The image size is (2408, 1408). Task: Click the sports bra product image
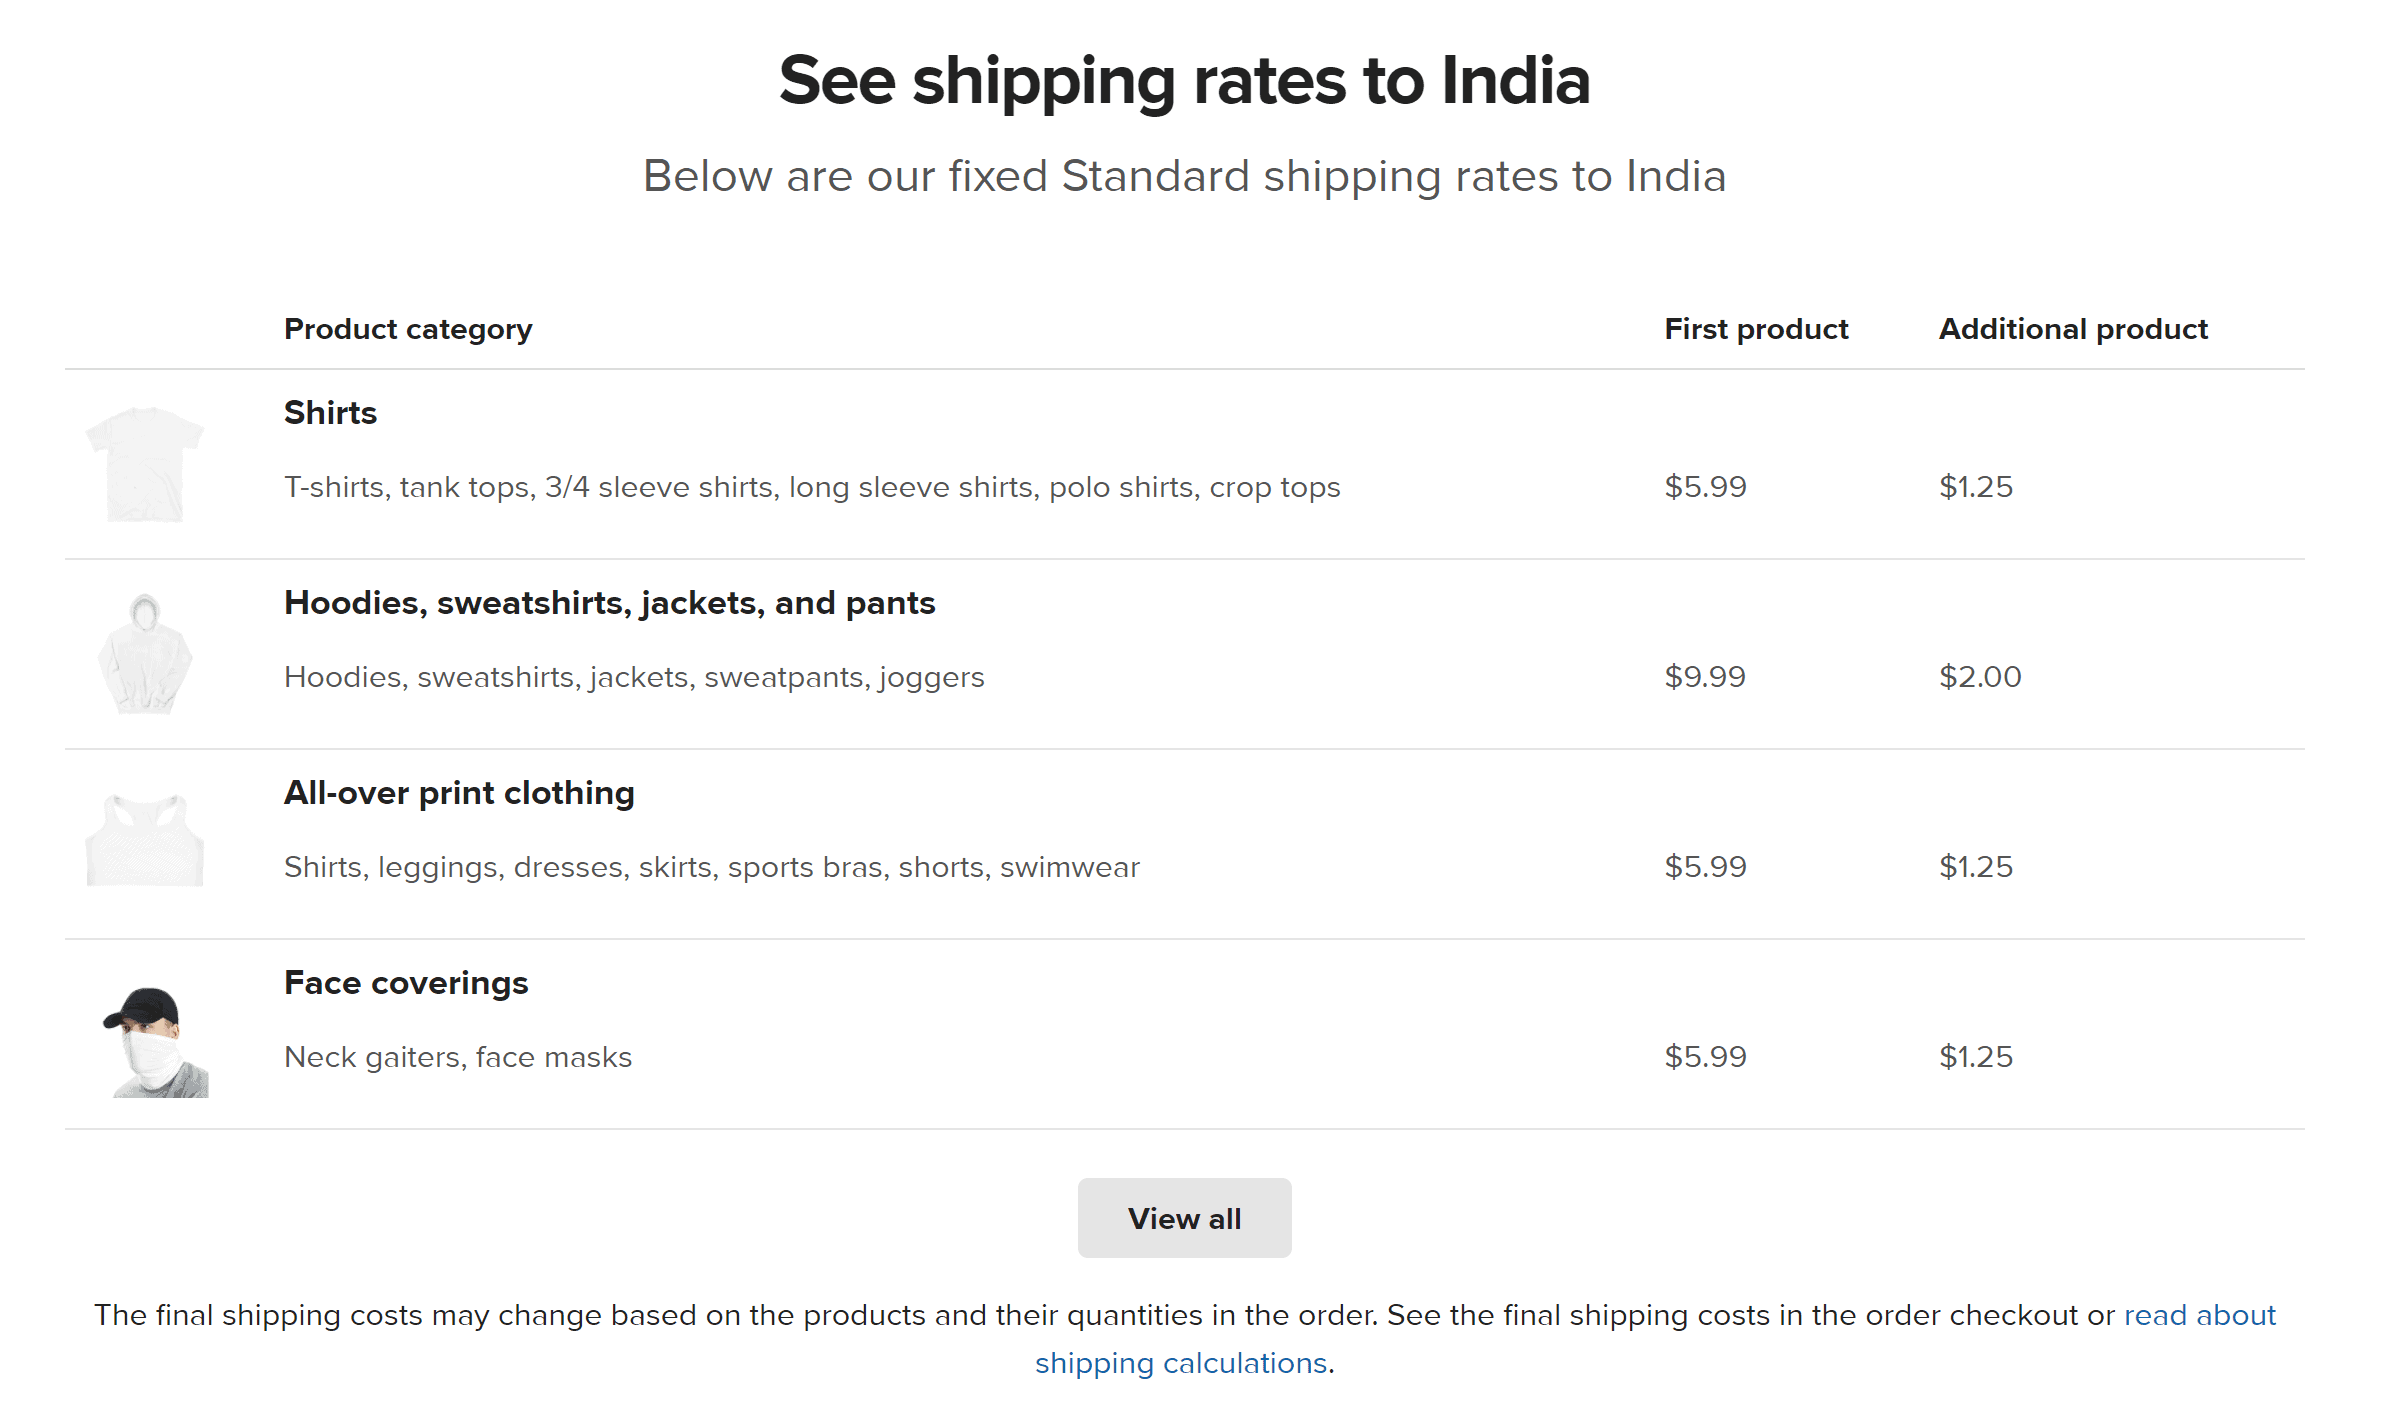coord(145,840)
